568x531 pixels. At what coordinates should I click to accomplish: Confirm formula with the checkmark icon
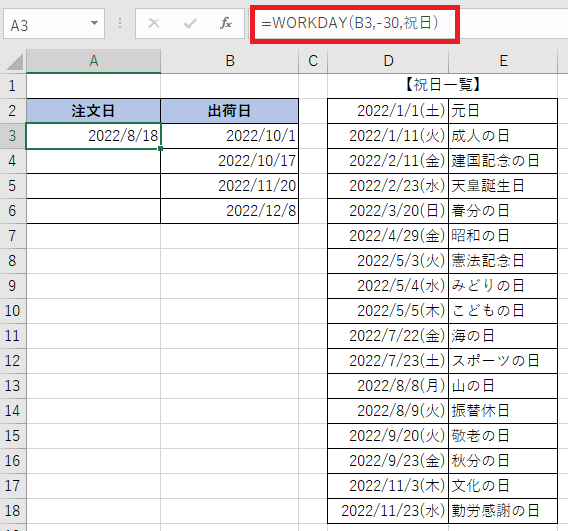(190, 24)
